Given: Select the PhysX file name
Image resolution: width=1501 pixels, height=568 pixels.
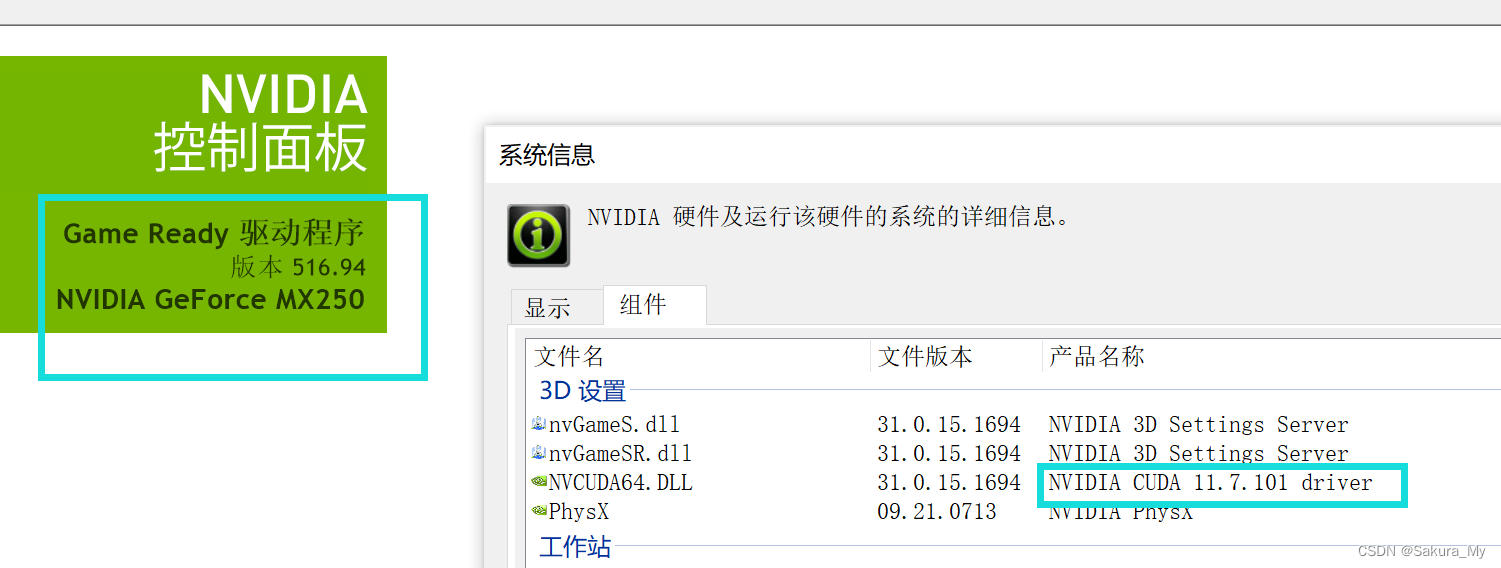Looking at the screenshot, I should pos(578,512).
